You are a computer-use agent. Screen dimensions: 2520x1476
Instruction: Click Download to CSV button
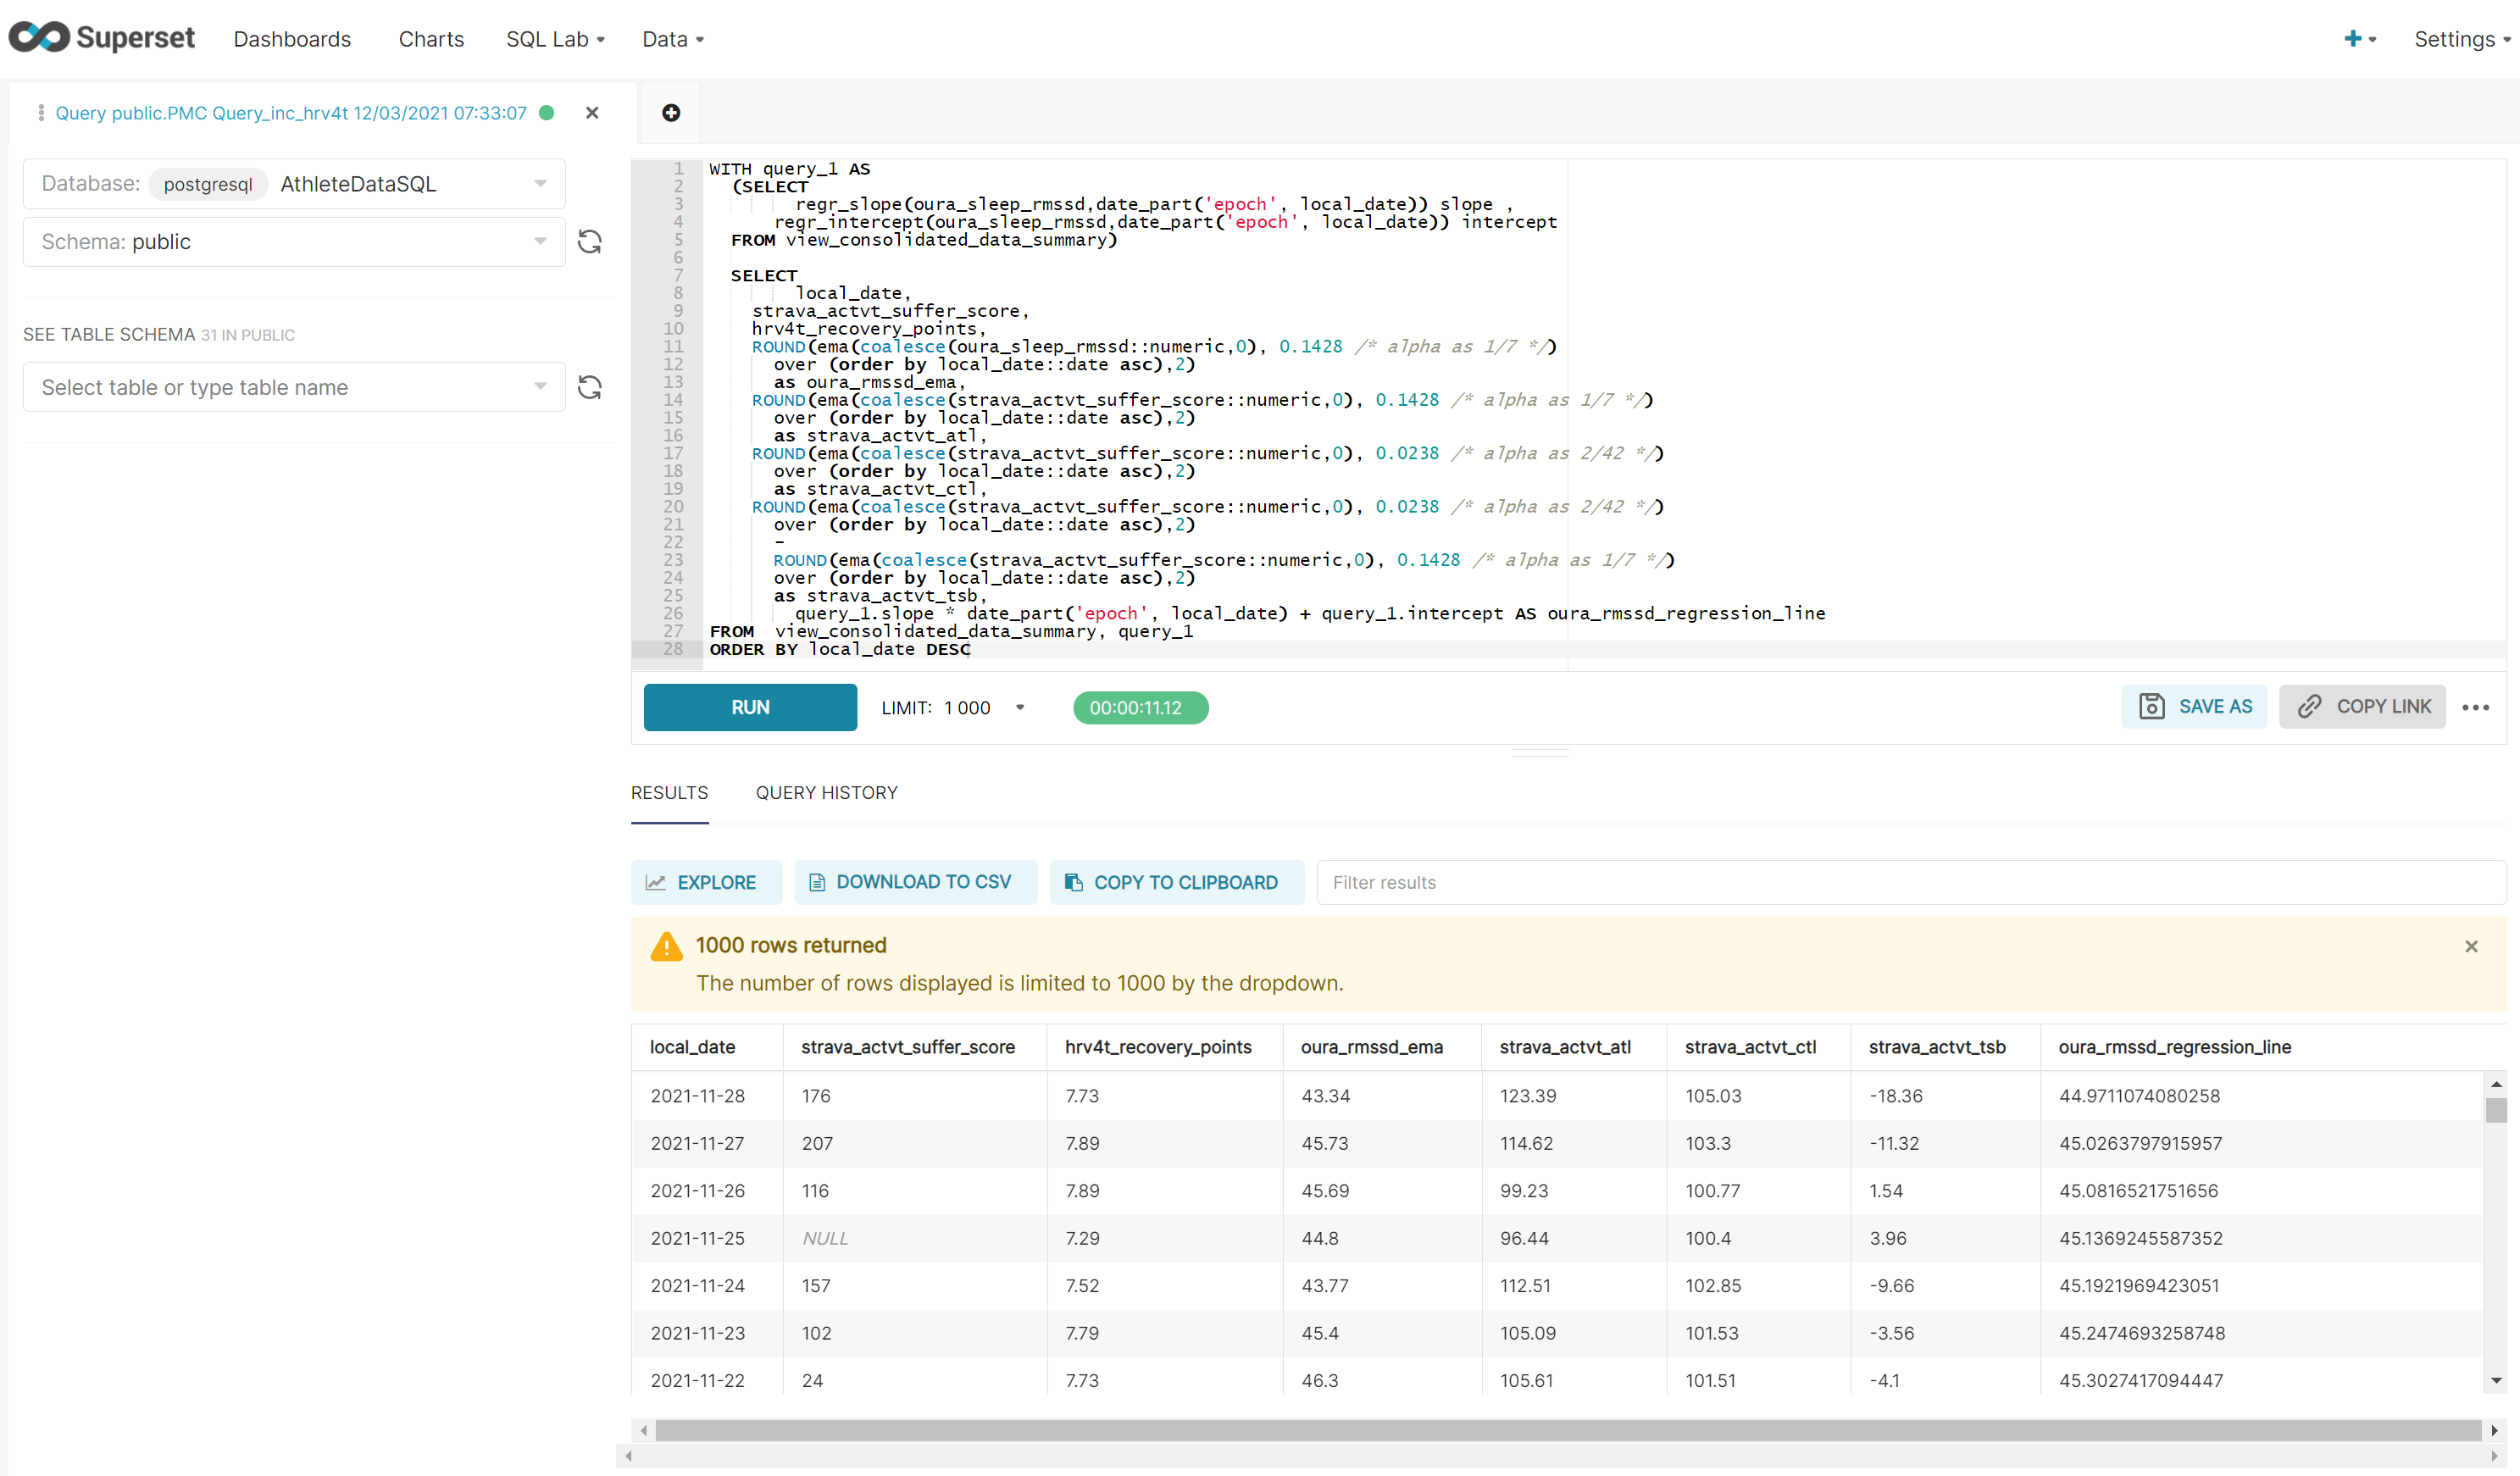pyautogui.click(x=915, y=882)
